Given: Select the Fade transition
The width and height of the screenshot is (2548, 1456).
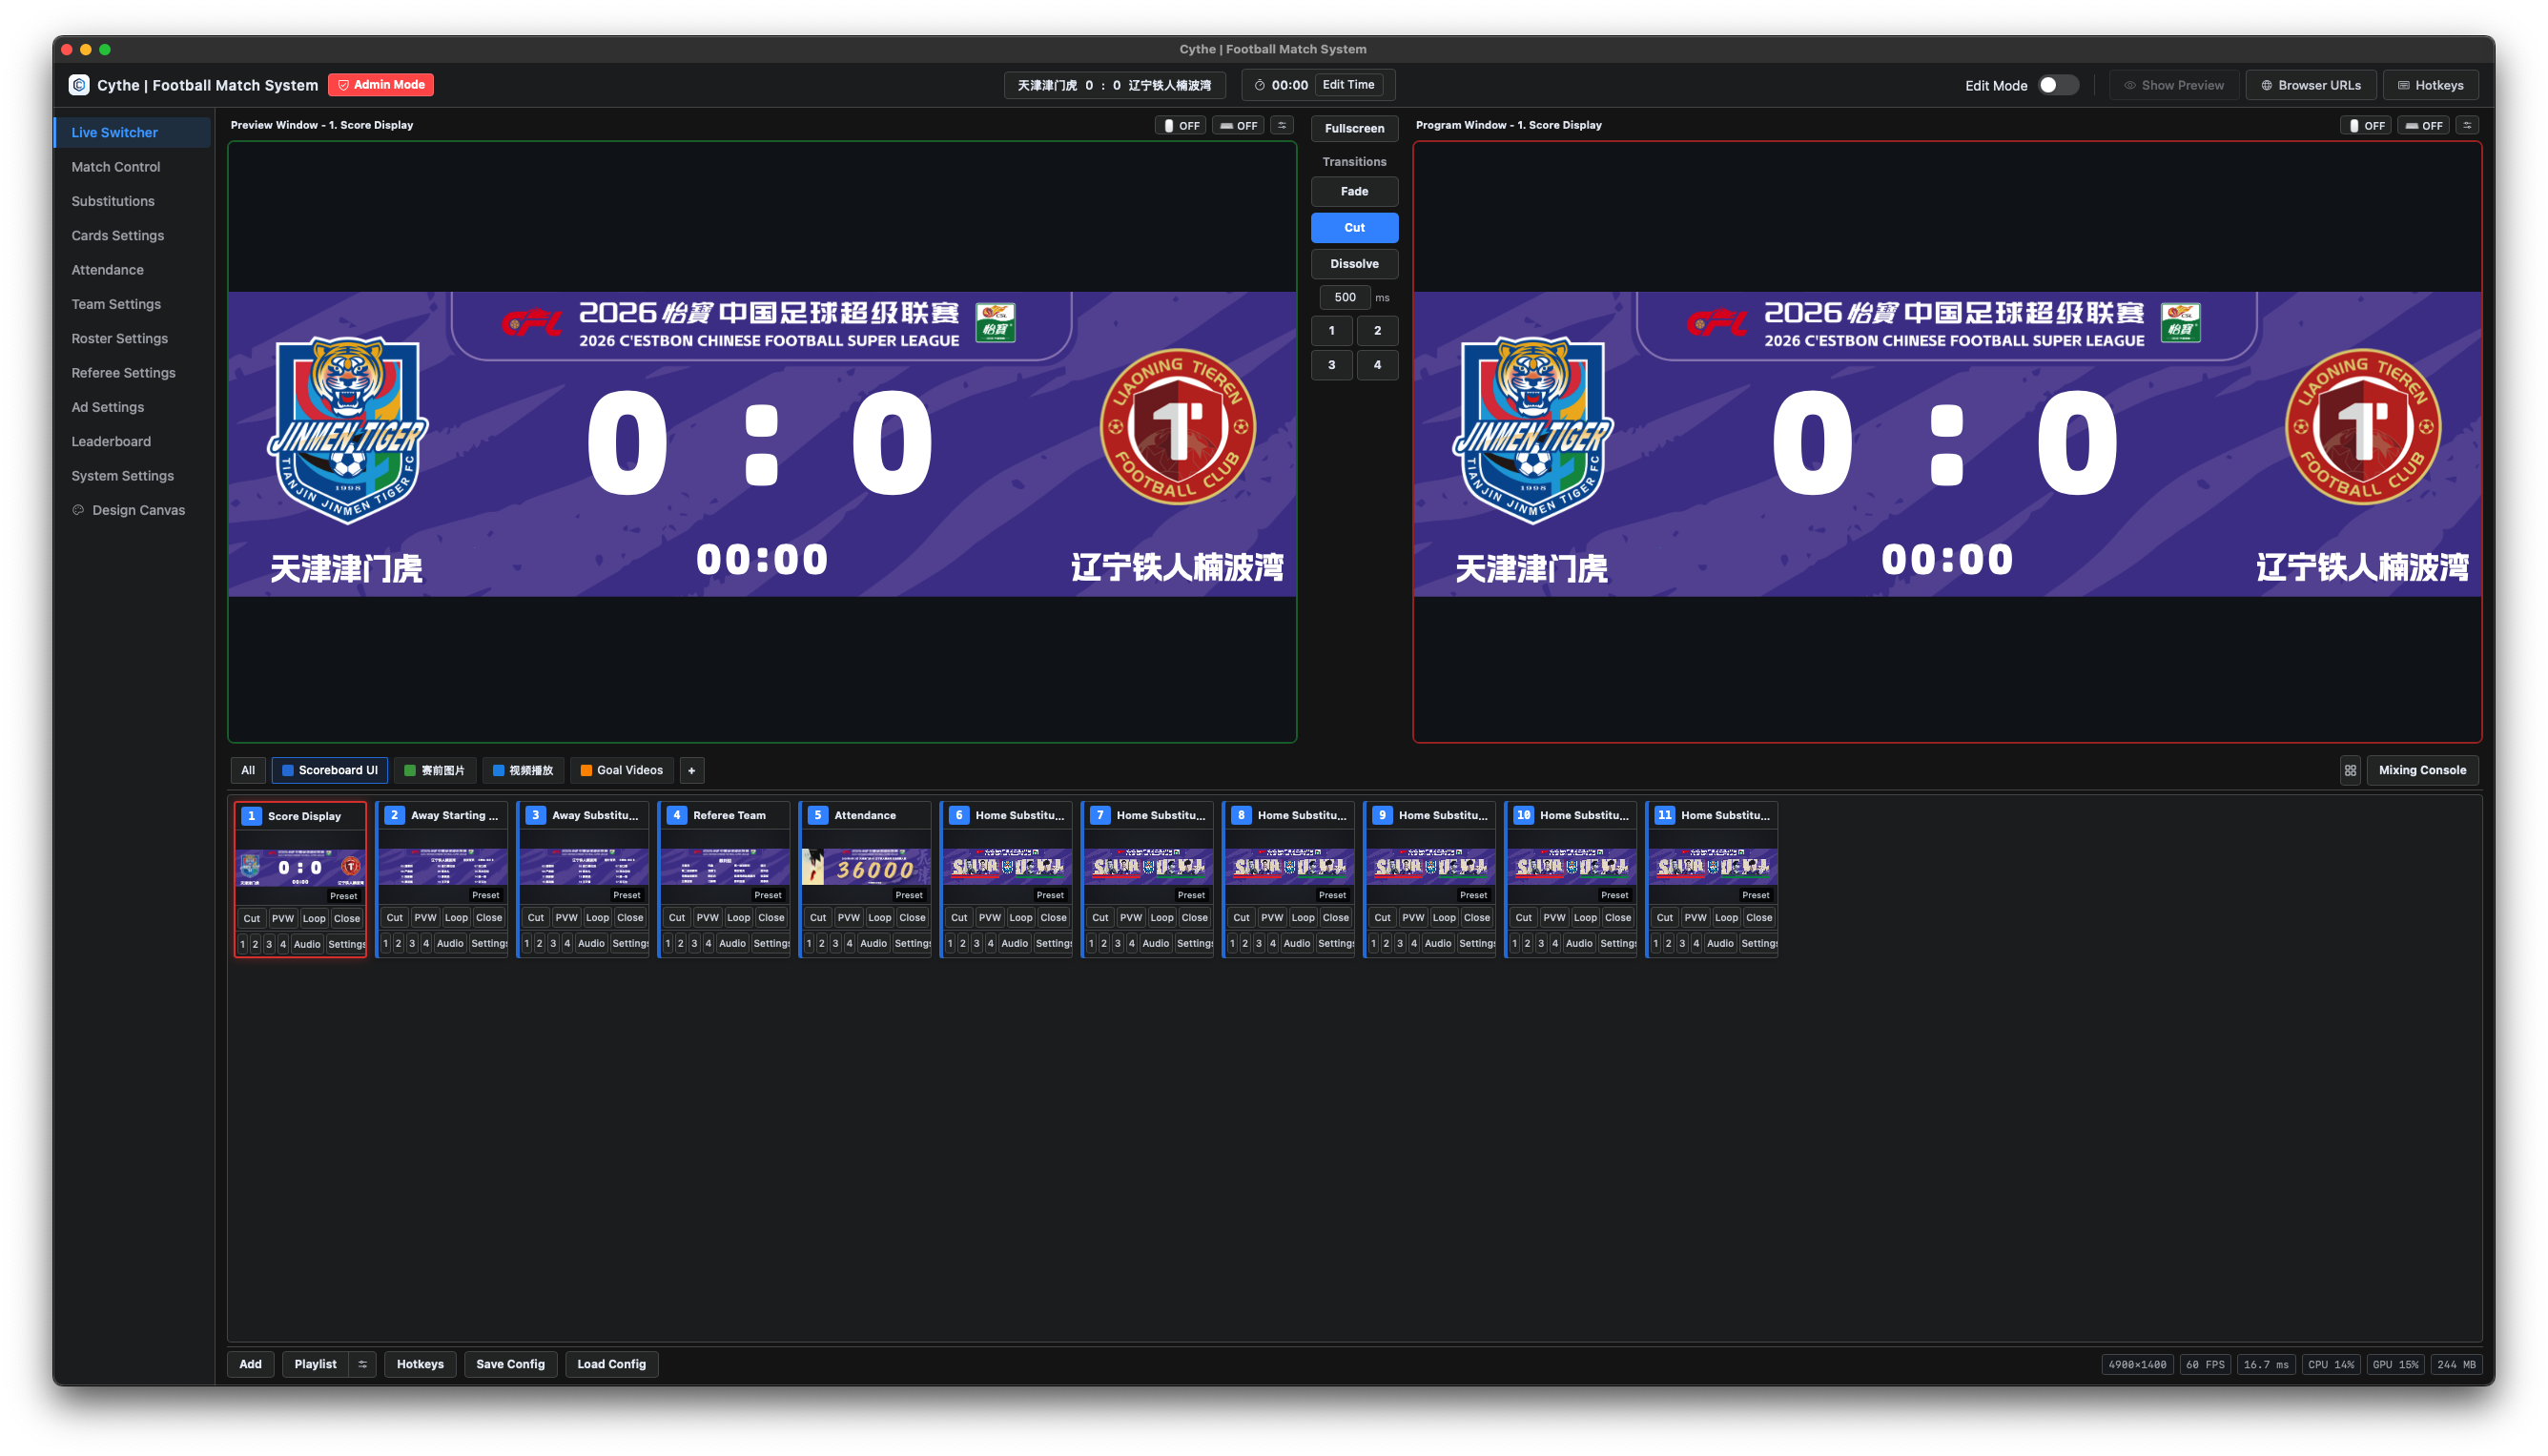Looking at the screenshot, I should [1354, 191].
